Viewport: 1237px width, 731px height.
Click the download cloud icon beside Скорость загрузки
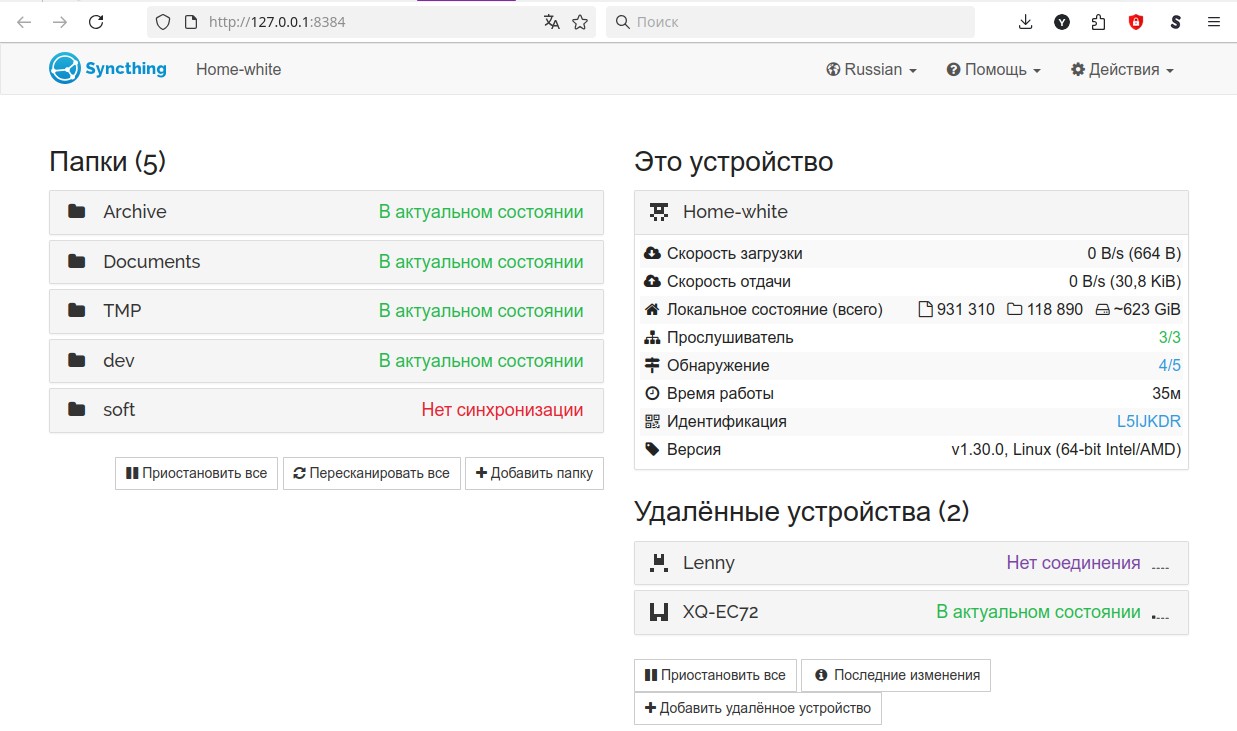point(653,254)
